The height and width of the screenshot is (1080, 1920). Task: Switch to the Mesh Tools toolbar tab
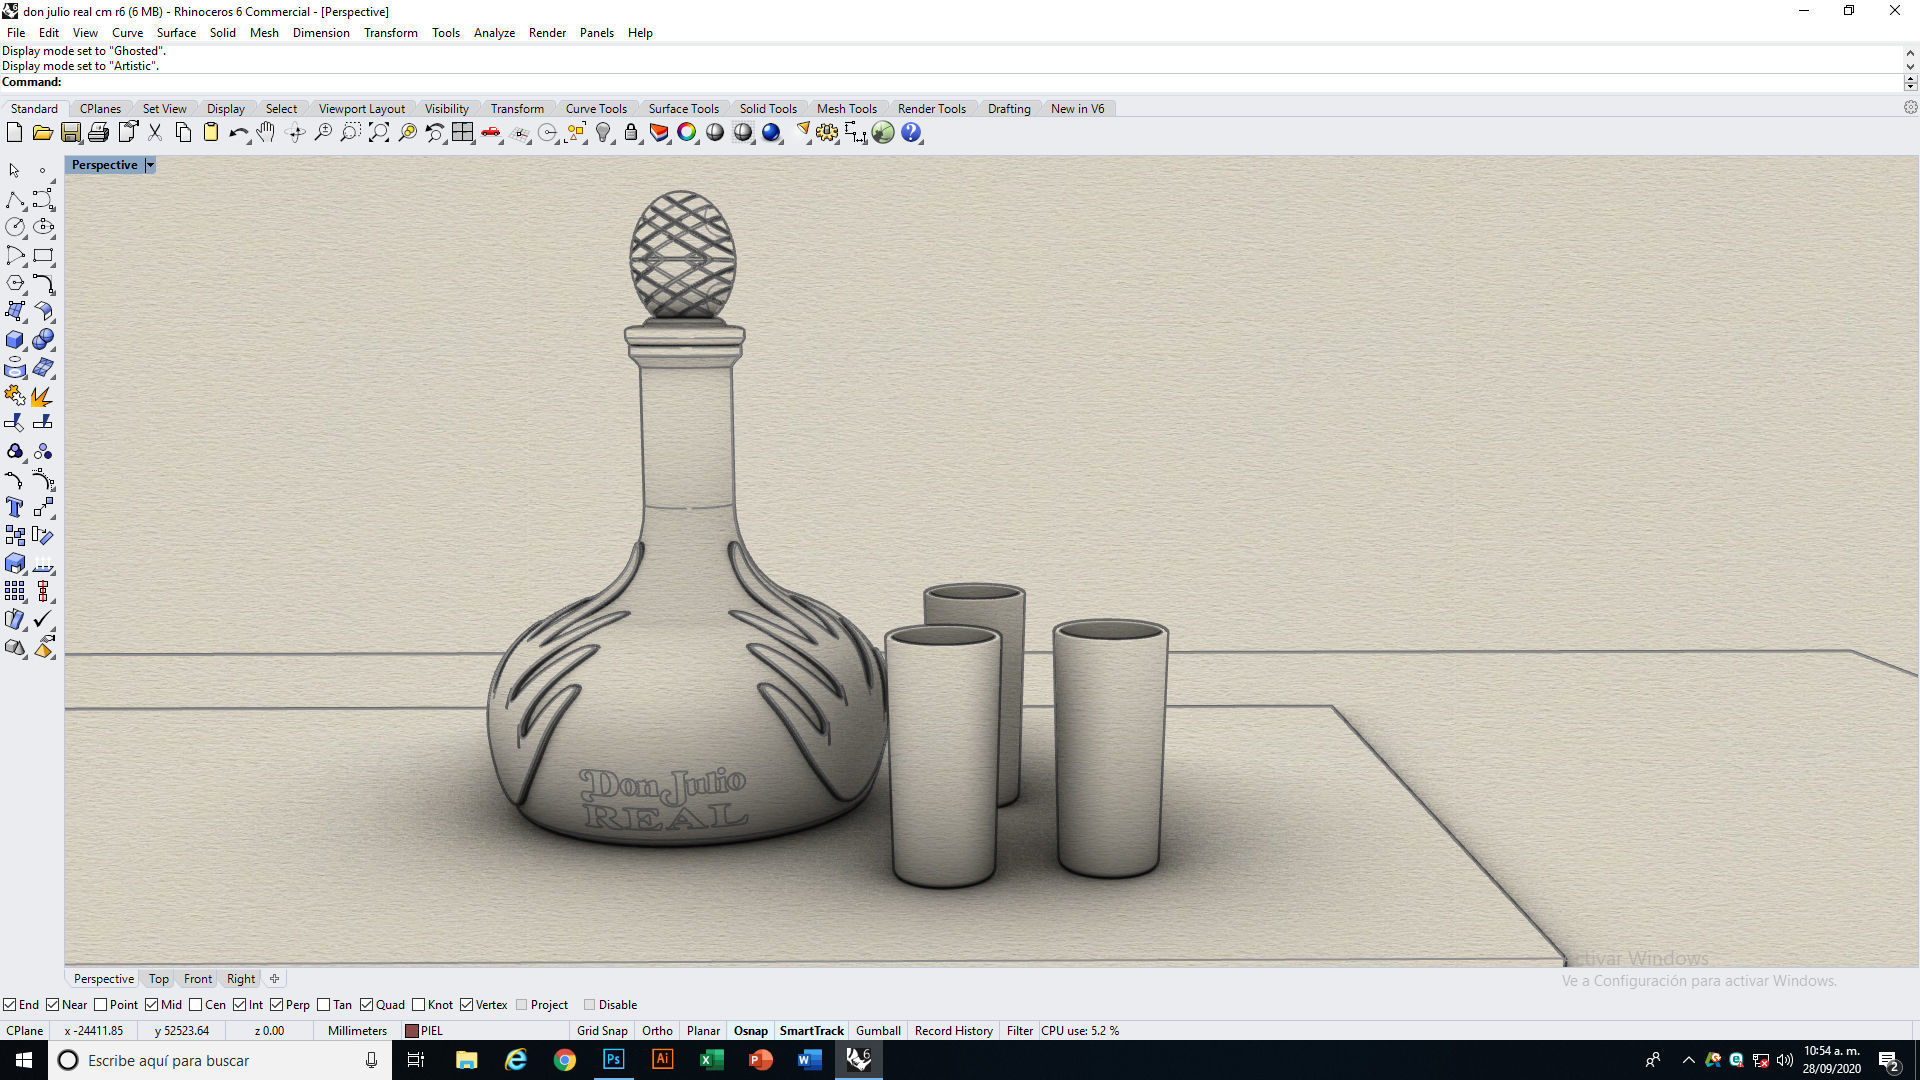847,109
